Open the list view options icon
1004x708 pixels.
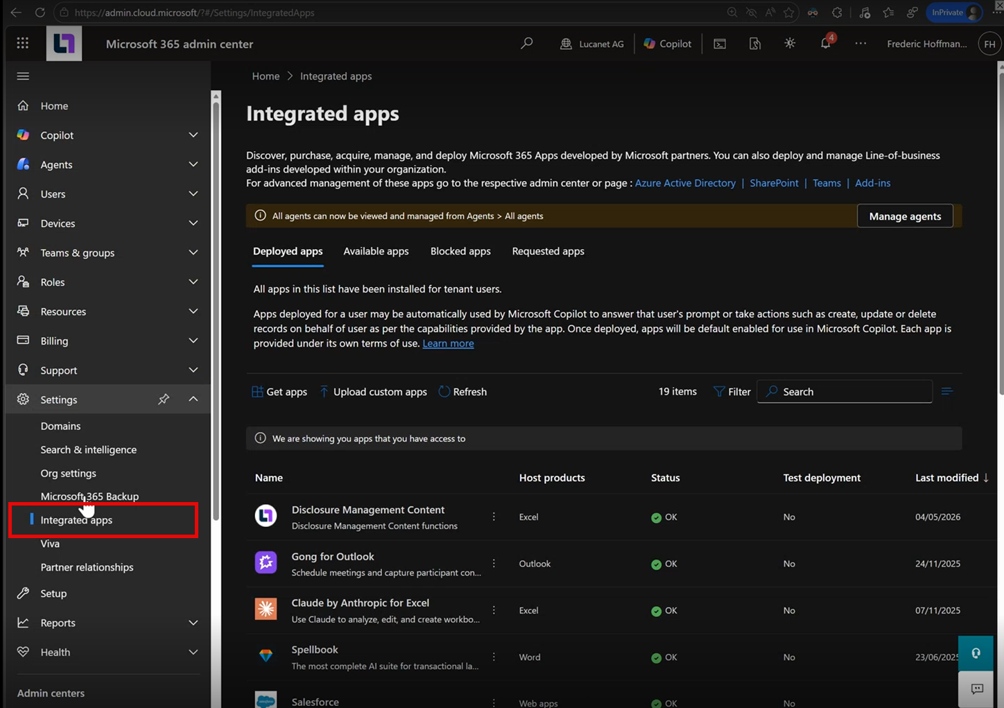[947, 392]
